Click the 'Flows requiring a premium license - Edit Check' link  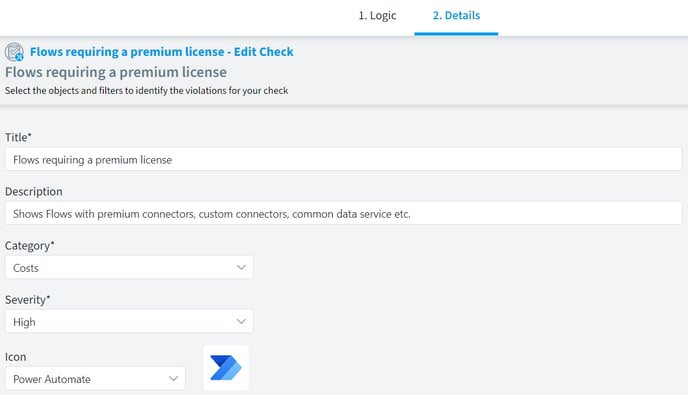click(161, 52)
